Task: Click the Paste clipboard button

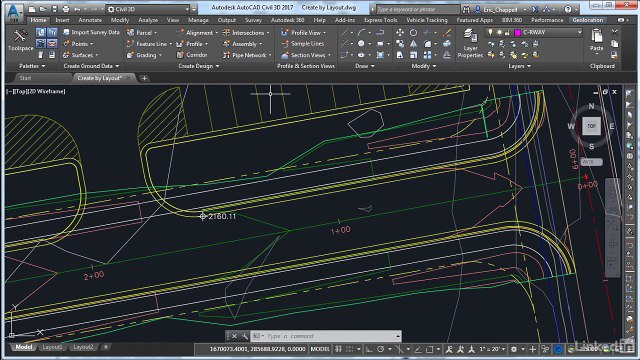Action: click(596, 40)
